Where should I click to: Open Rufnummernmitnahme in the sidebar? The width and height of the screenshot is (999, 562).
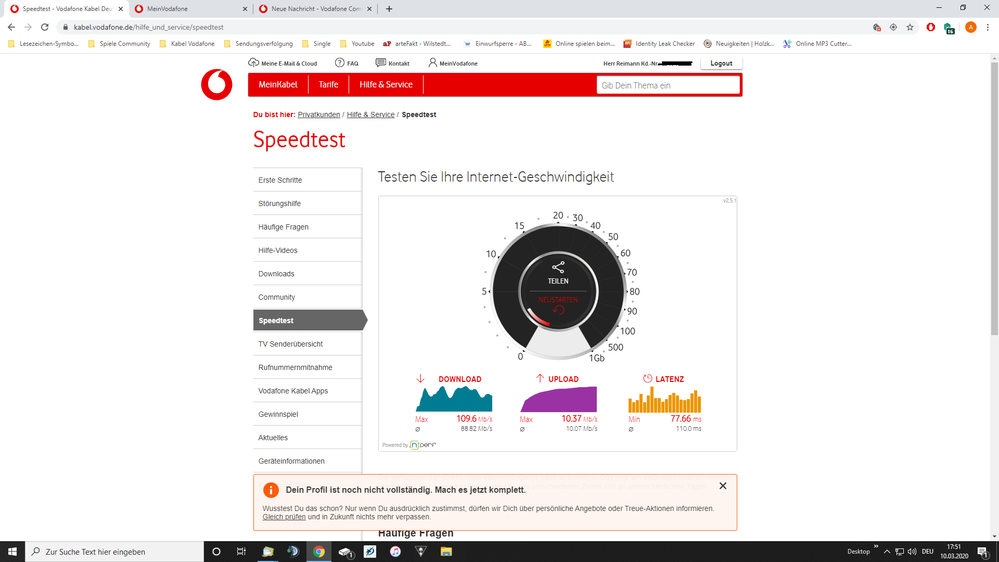coord(307,368)
